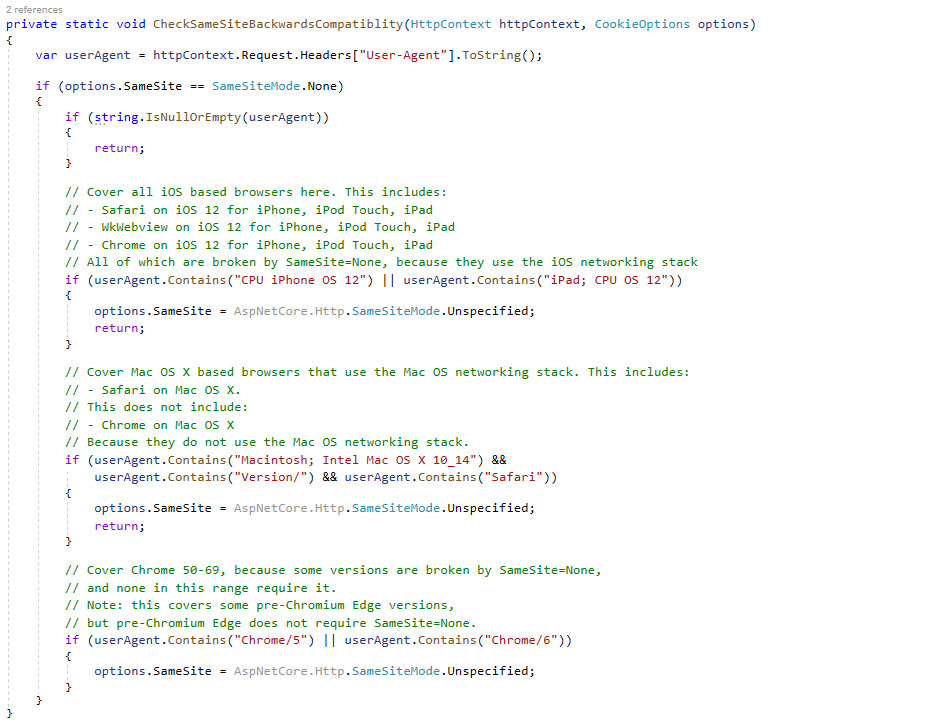Click comment '- Chrome on Mac OS X'
This screenshot has width=947, height=723.
150,425
